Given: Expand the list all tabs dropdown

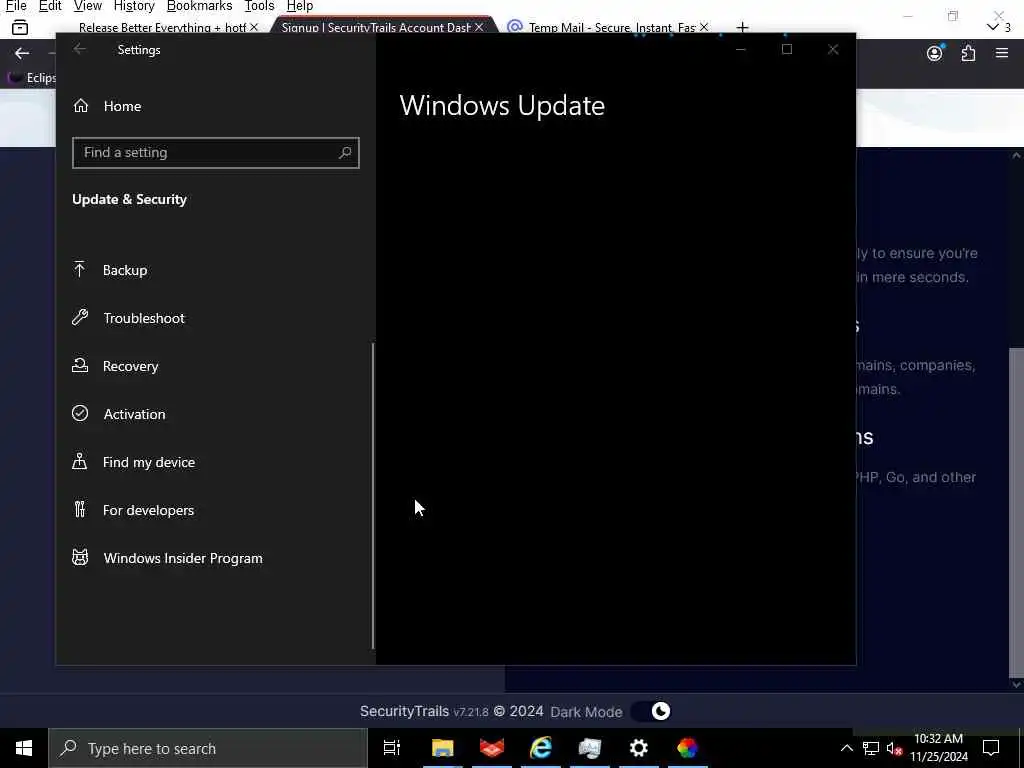Looking at the screenshot, I should [993, 27].
